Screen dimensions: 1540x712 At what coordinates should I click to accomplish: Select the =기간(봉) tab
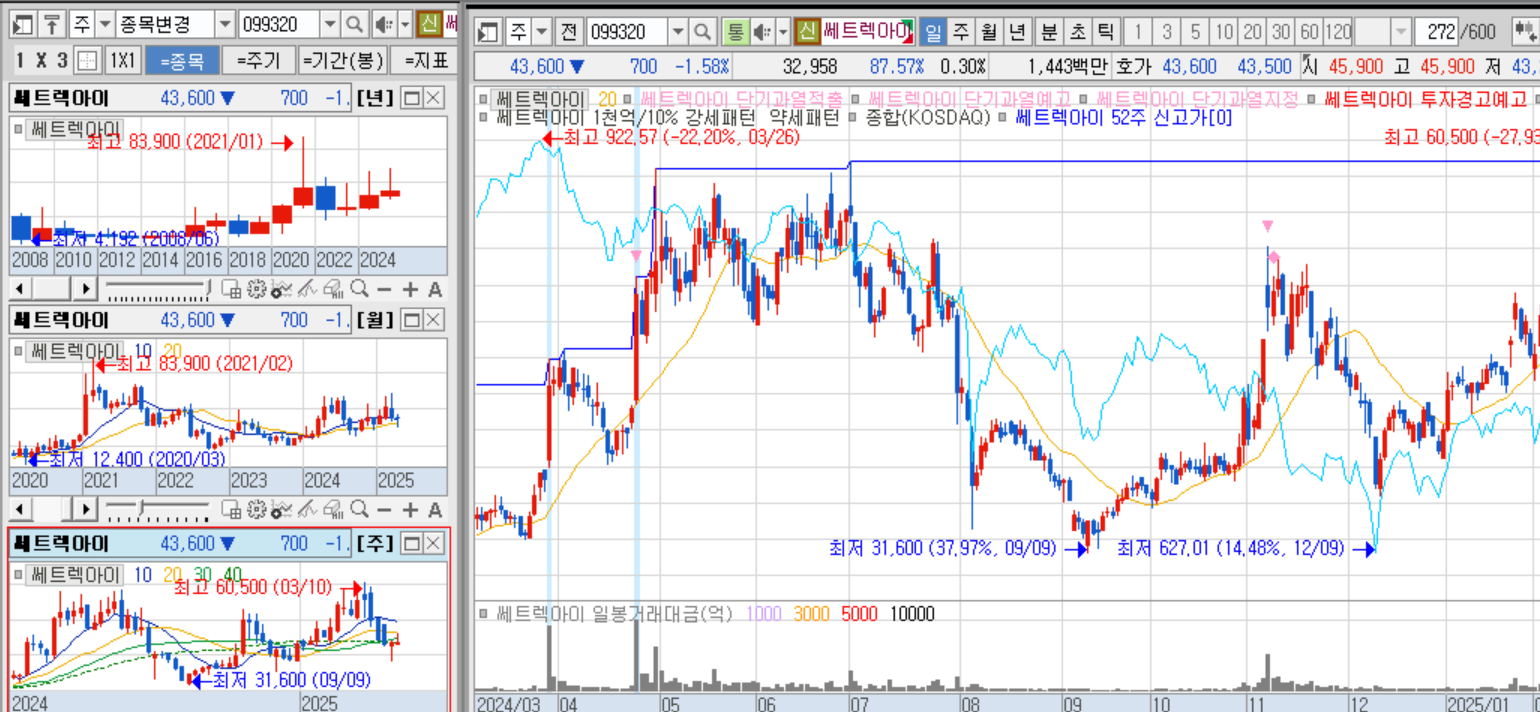pos(342,61)
